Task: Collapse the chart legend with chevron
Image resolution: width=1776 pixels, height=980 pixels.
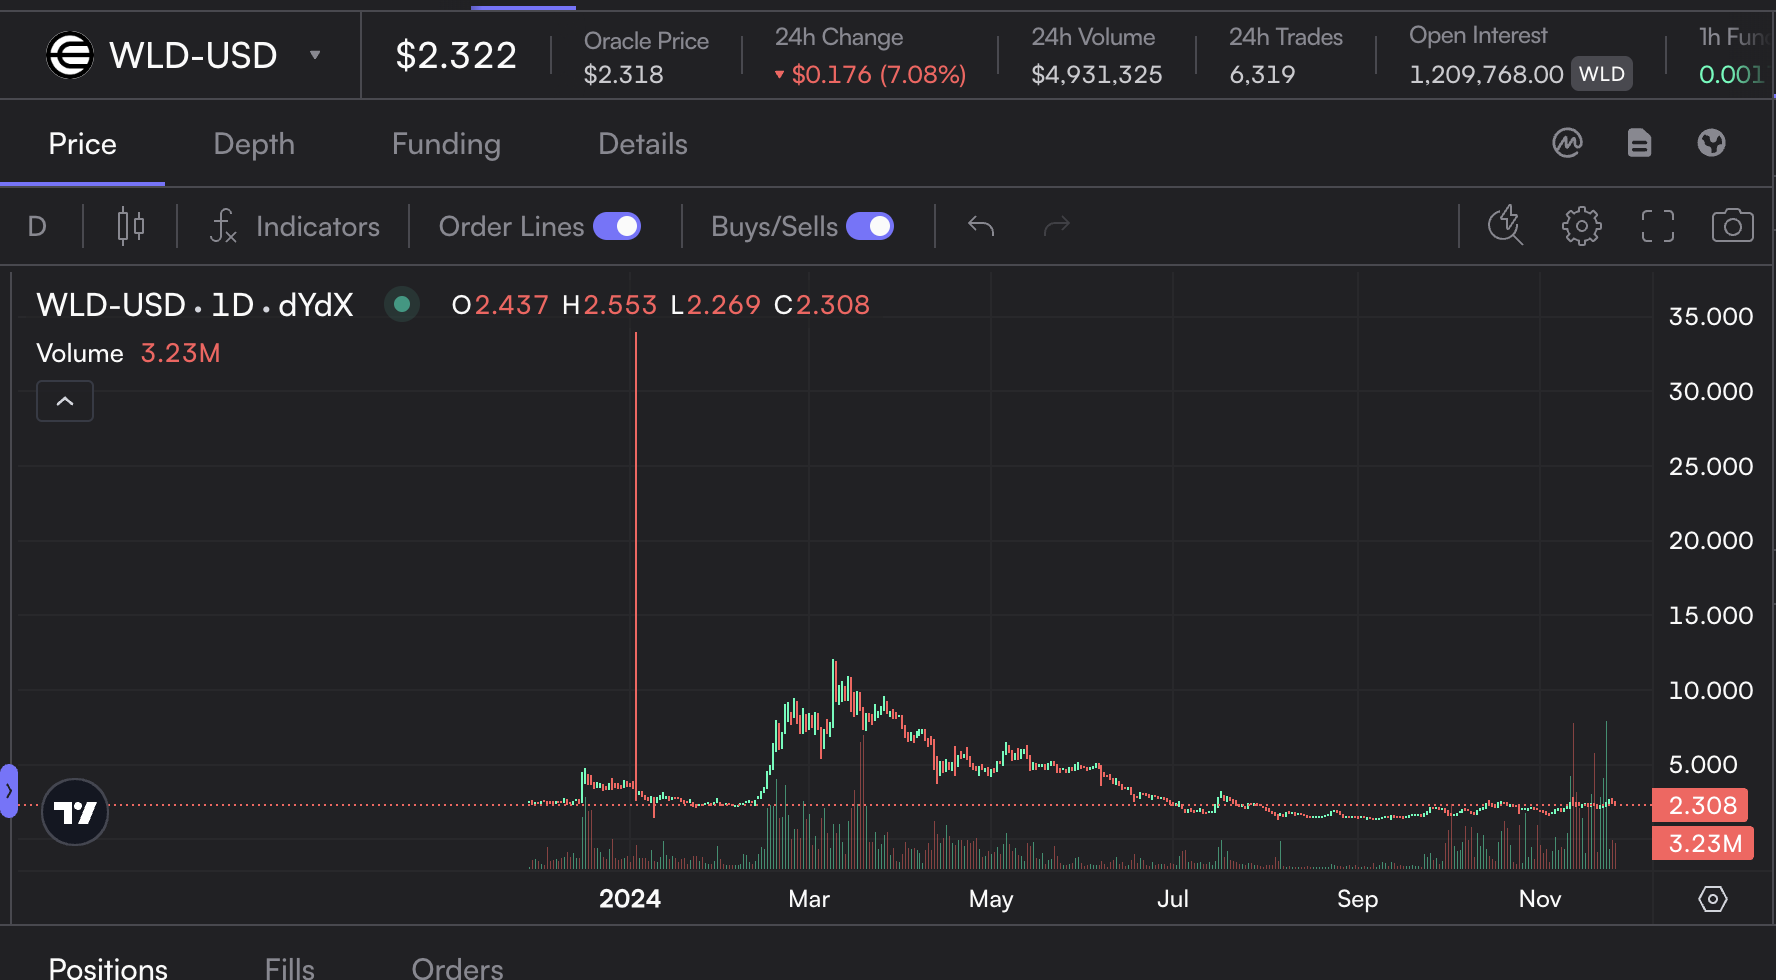Action: point(65,401)
